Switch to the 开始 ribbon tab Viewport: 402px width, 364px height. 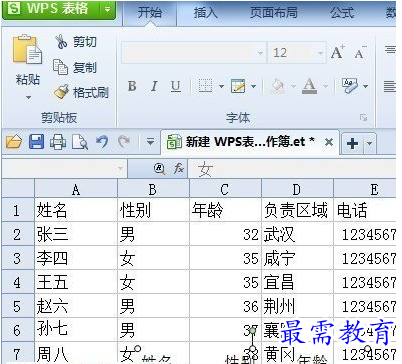point(150,13)
